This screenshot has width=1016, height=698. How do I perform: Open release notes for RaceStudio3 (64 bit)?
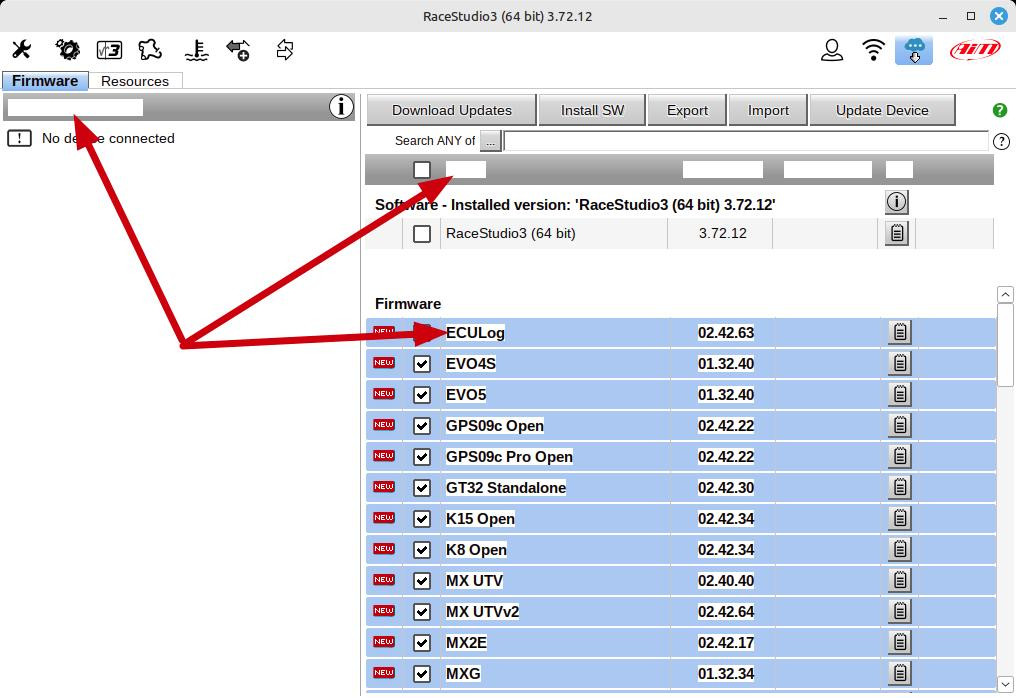(897, 233)
